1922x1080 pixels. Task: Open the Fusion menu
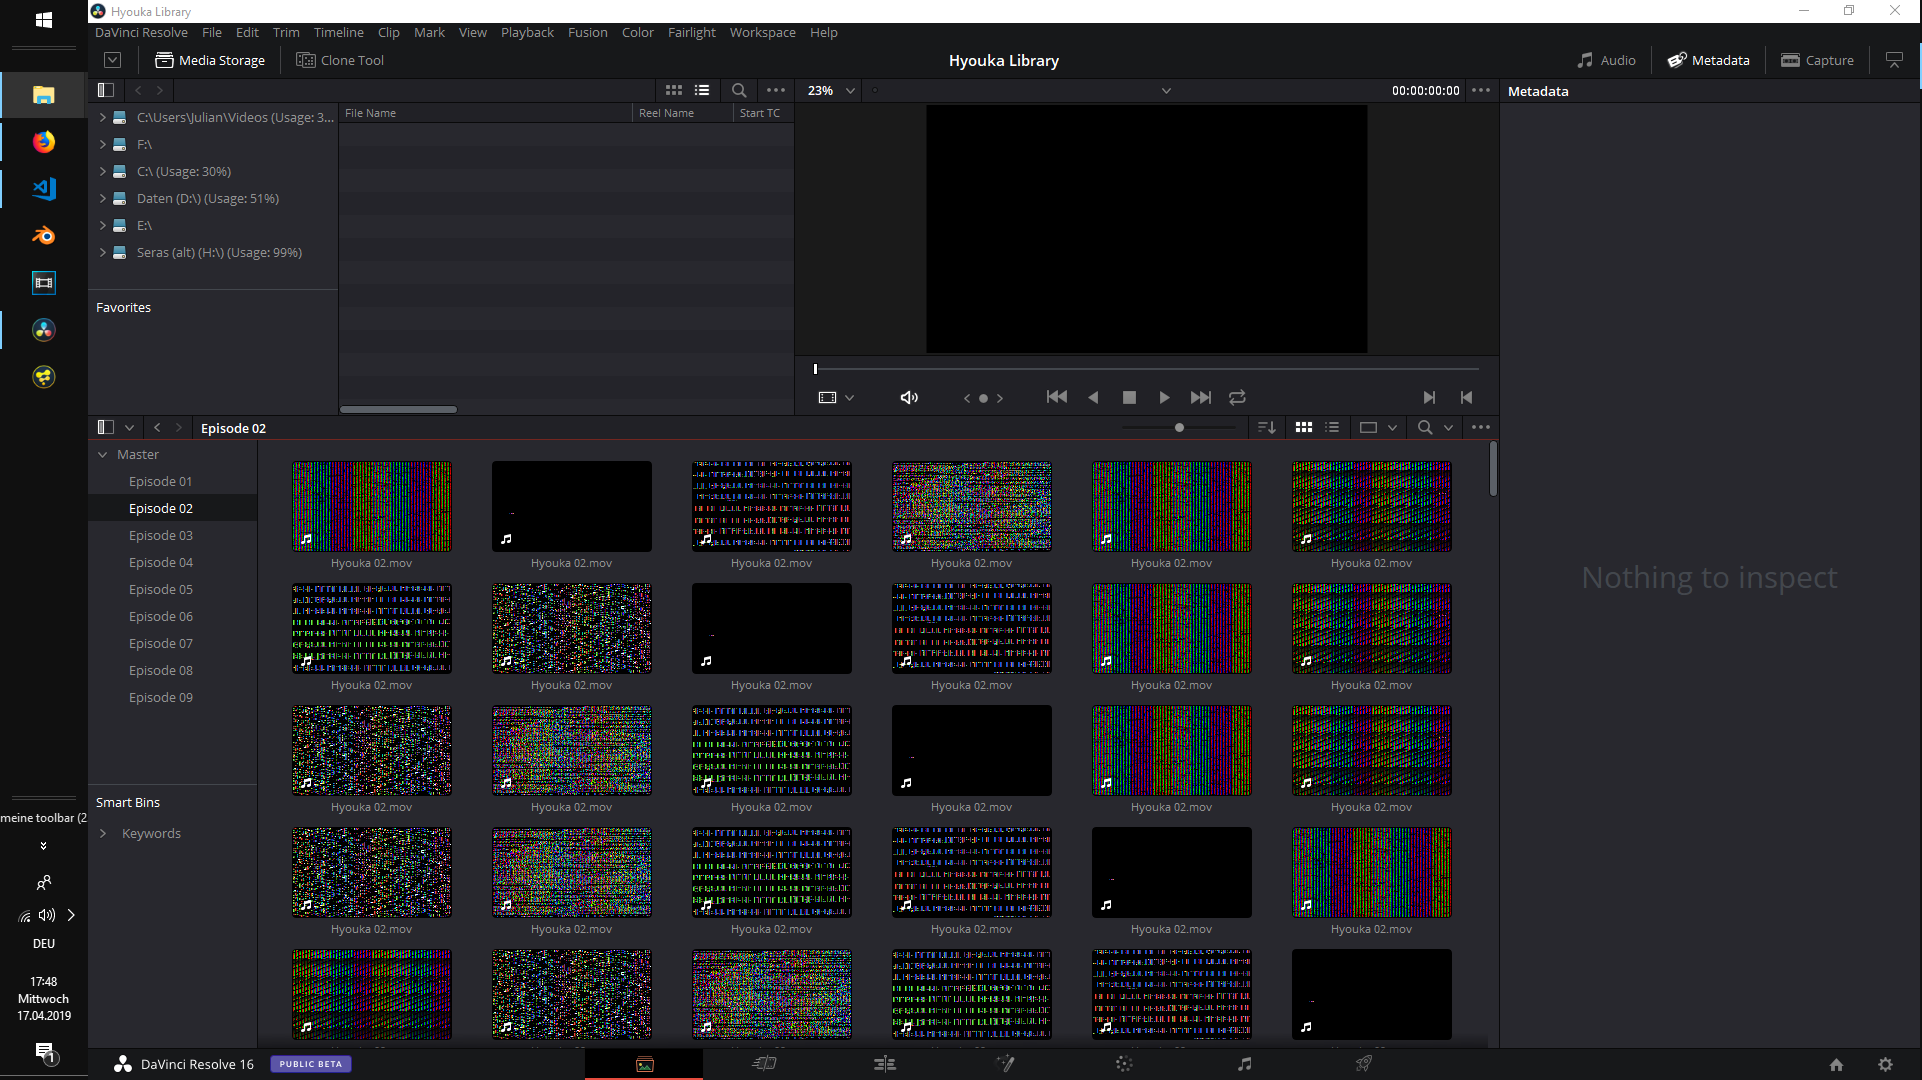pos(588,32)
